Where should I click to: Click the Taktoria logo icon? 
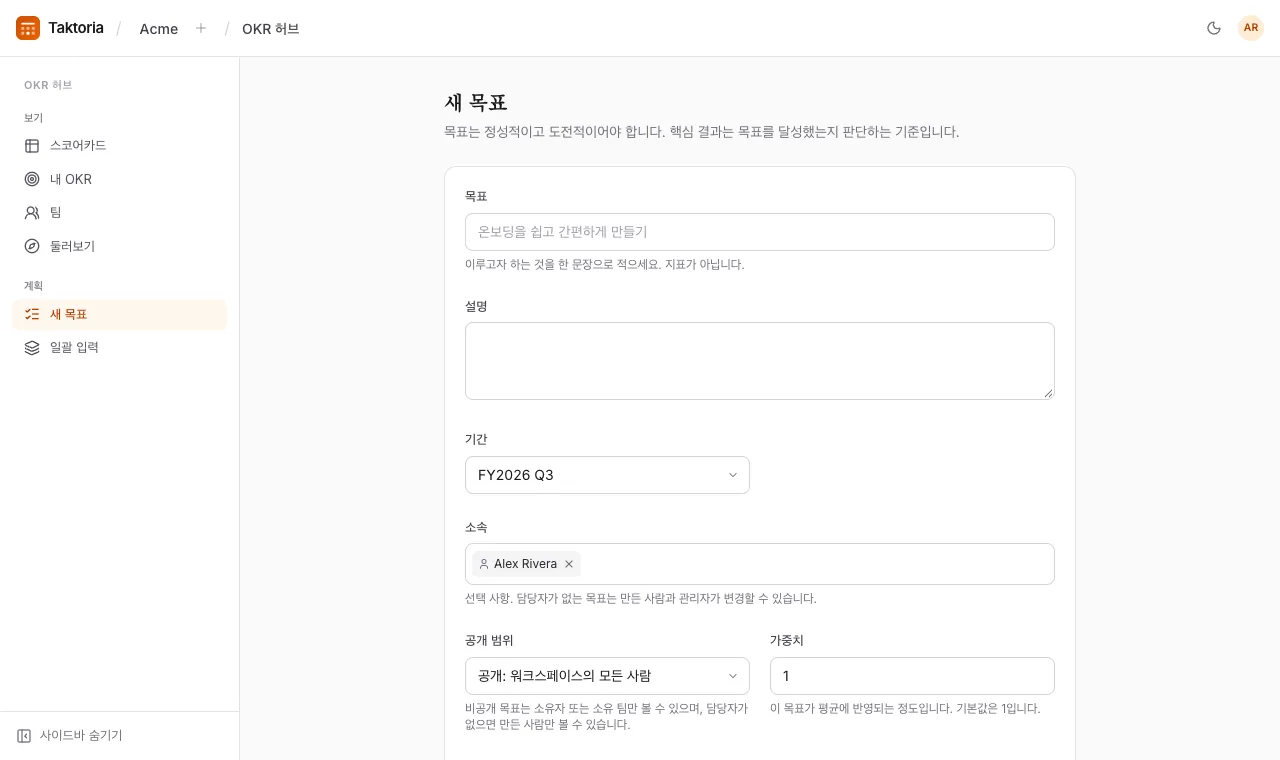coord(28,28)
